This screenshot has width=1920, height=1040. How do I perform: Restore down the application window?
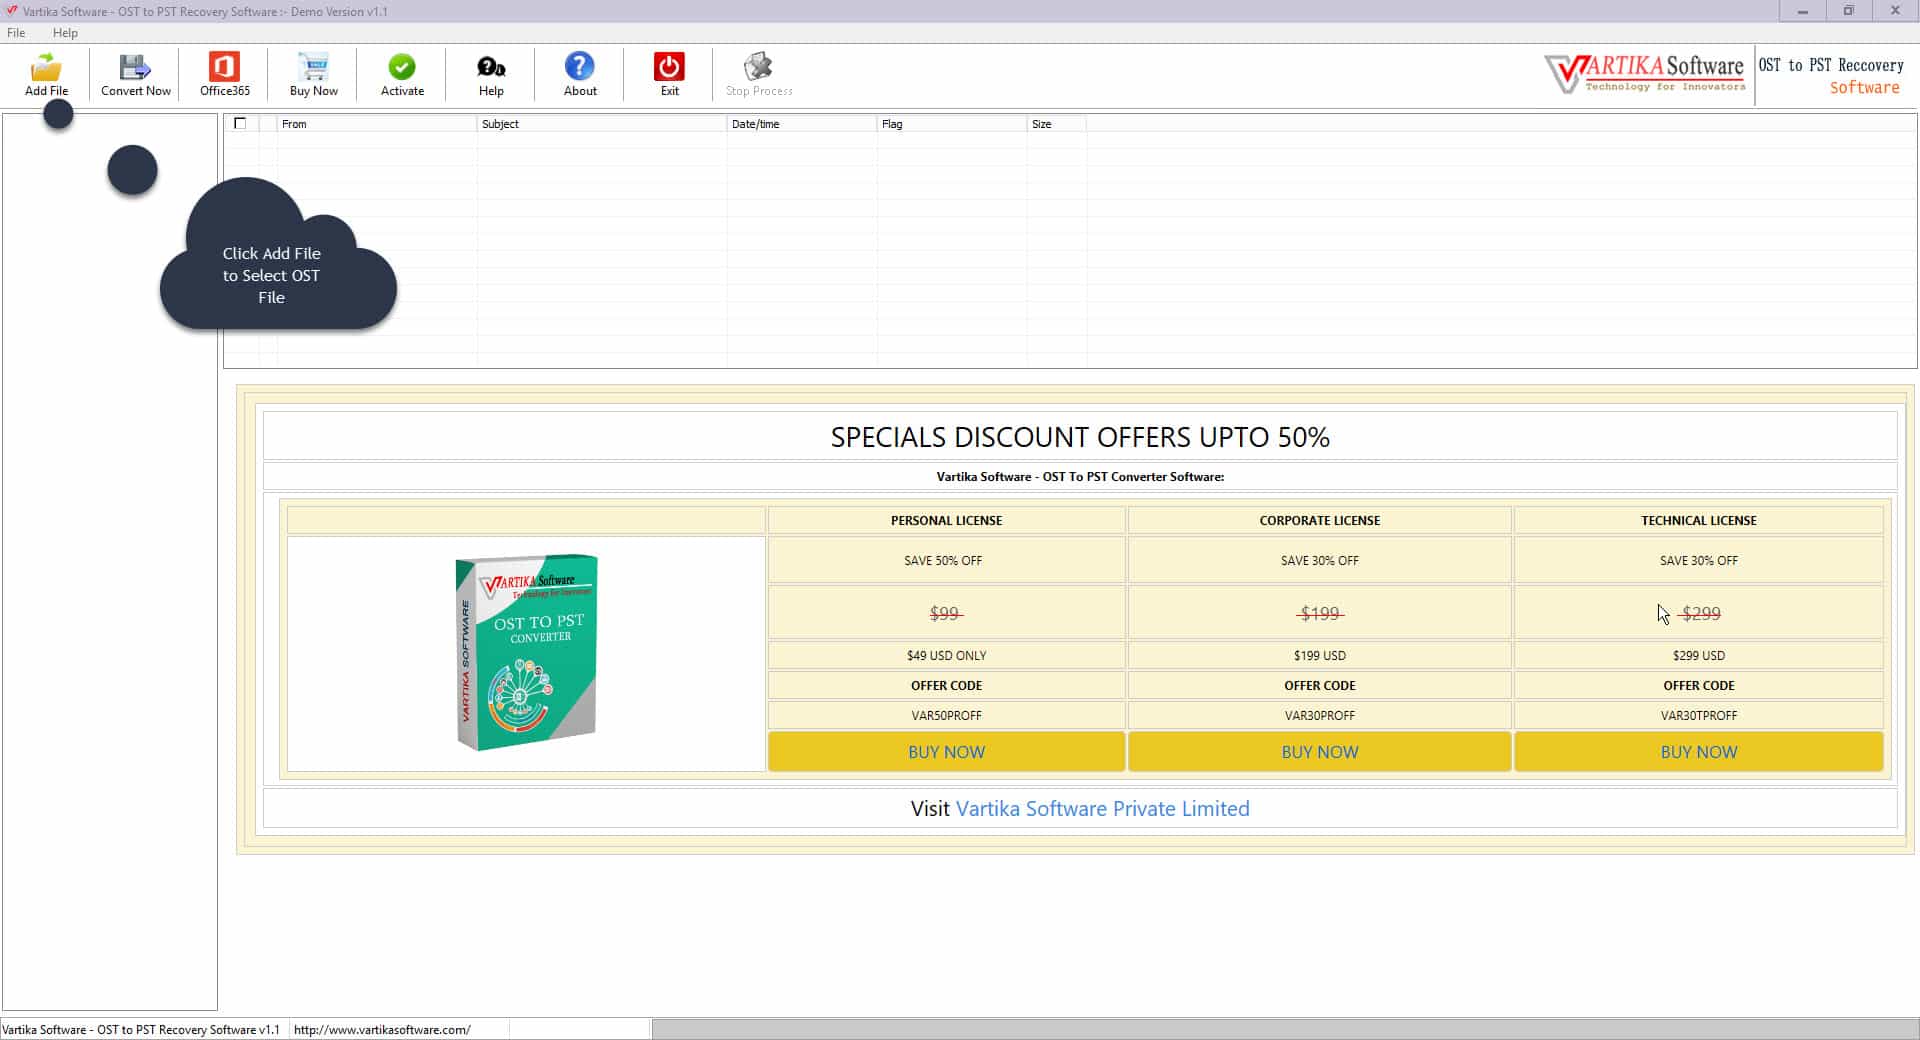1848,11
